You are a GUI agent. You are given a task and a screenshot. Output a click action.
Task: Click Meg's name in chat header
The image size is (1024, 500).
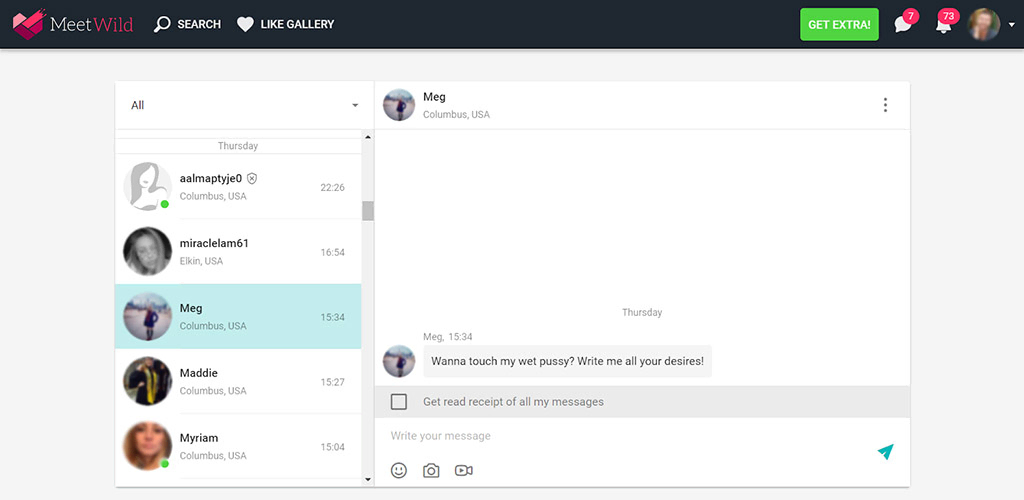tap(435, 97)
